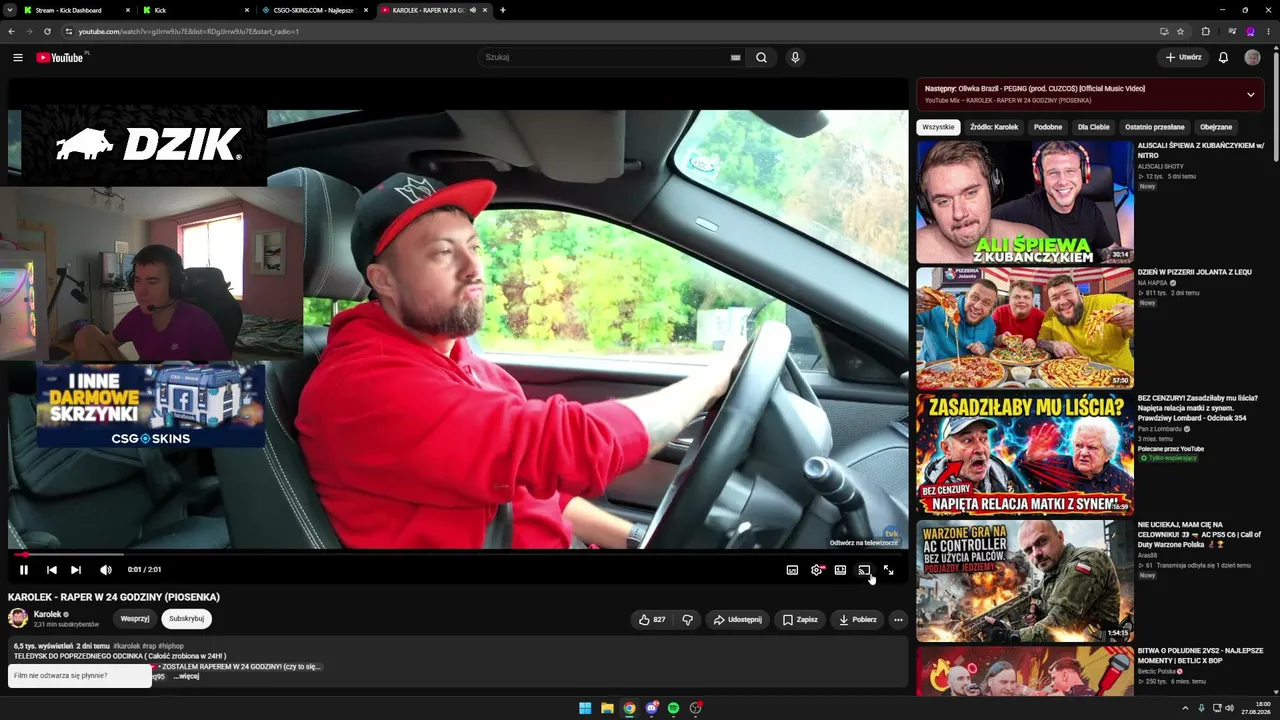Image resolution: width=1280 pixels, height=720 pixels.
Task: Toggle subtitles on the video player
Action: 792,570
